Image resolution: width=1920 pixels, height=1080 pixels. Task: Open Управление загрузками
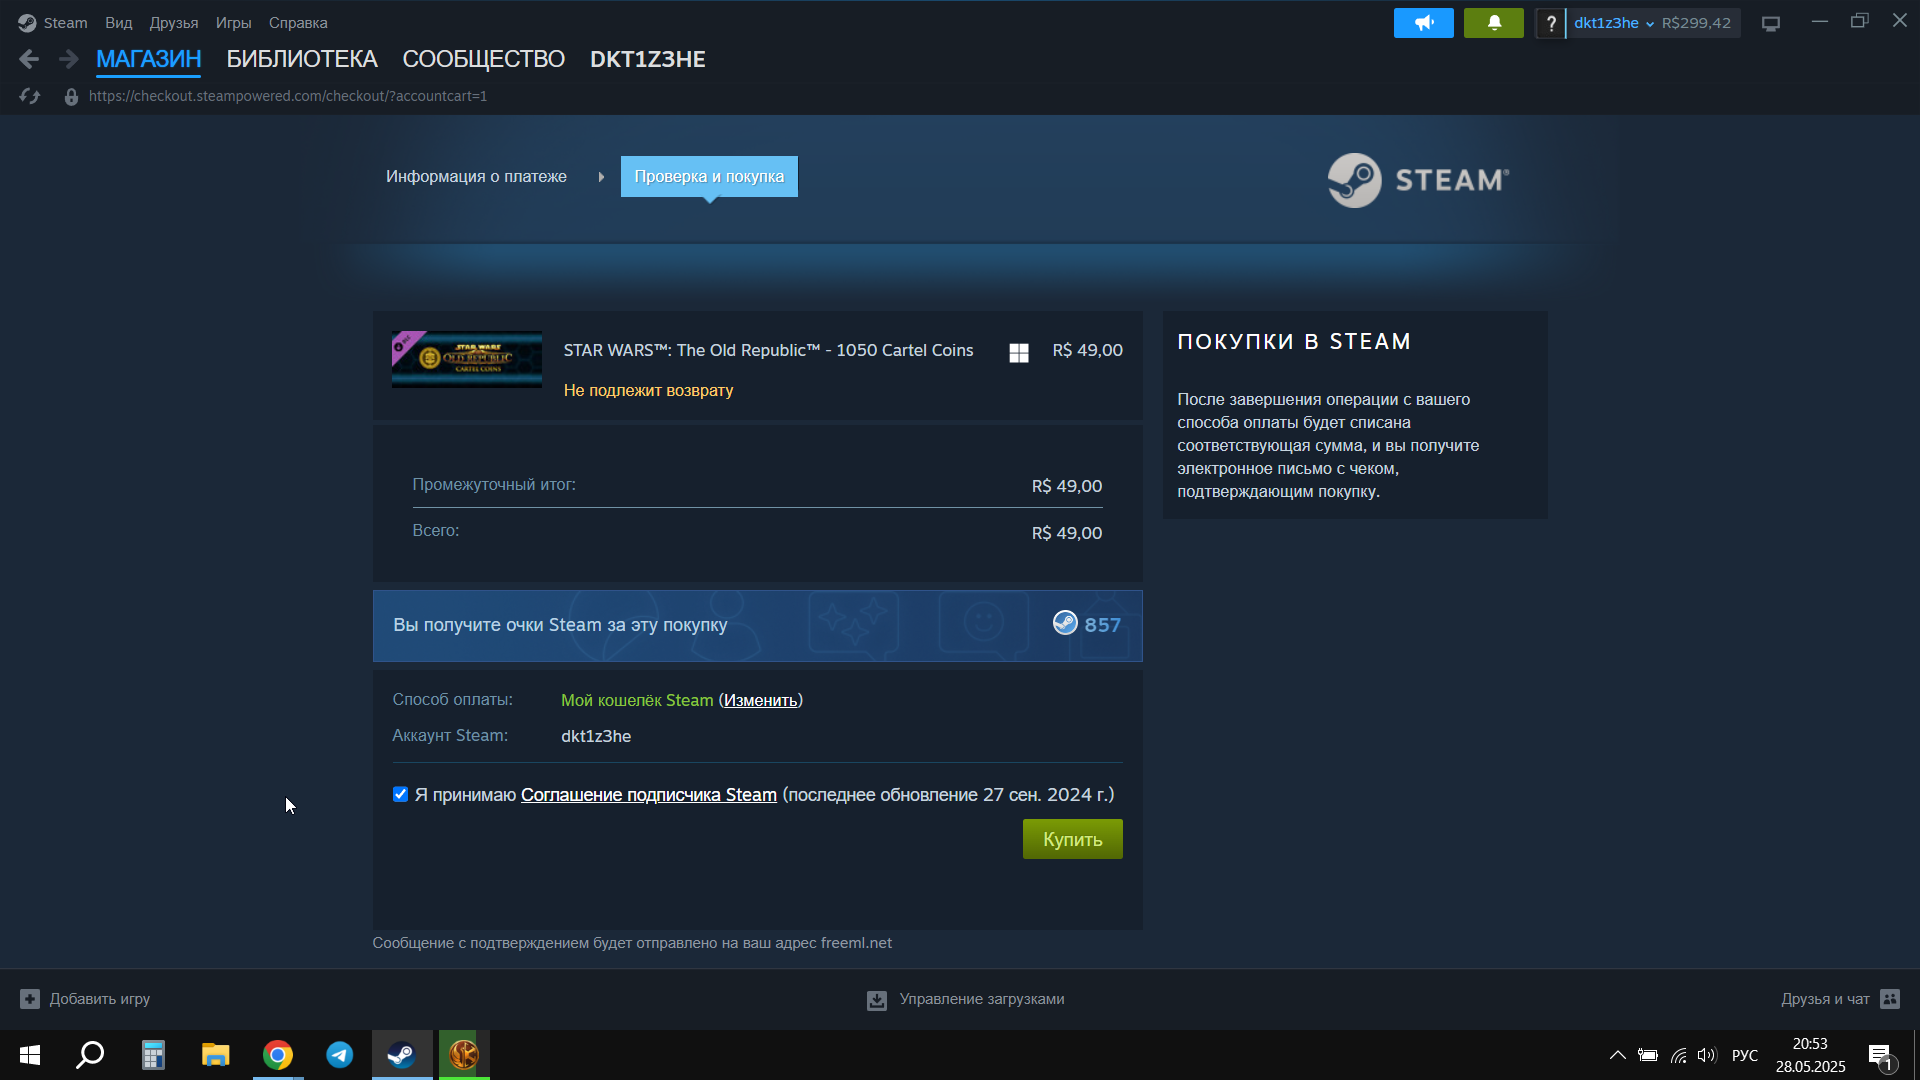click(981, 999)
